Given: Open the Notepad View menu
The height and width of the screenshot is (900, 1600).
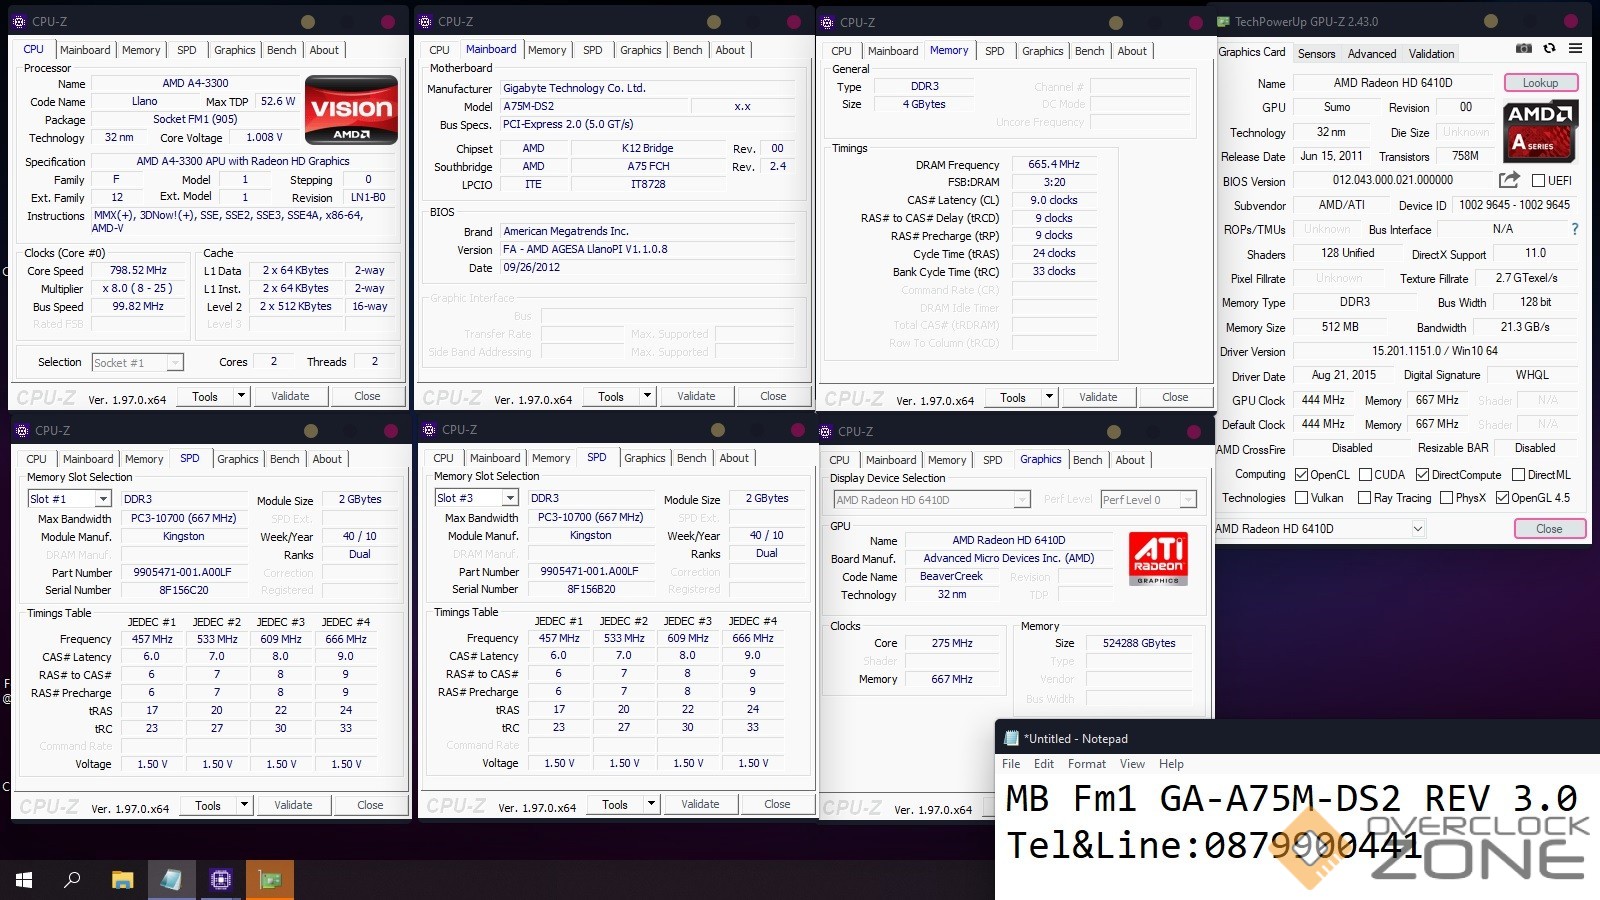Looking at the screenshot, I should pyautogui.click(x=1132, y=764).
